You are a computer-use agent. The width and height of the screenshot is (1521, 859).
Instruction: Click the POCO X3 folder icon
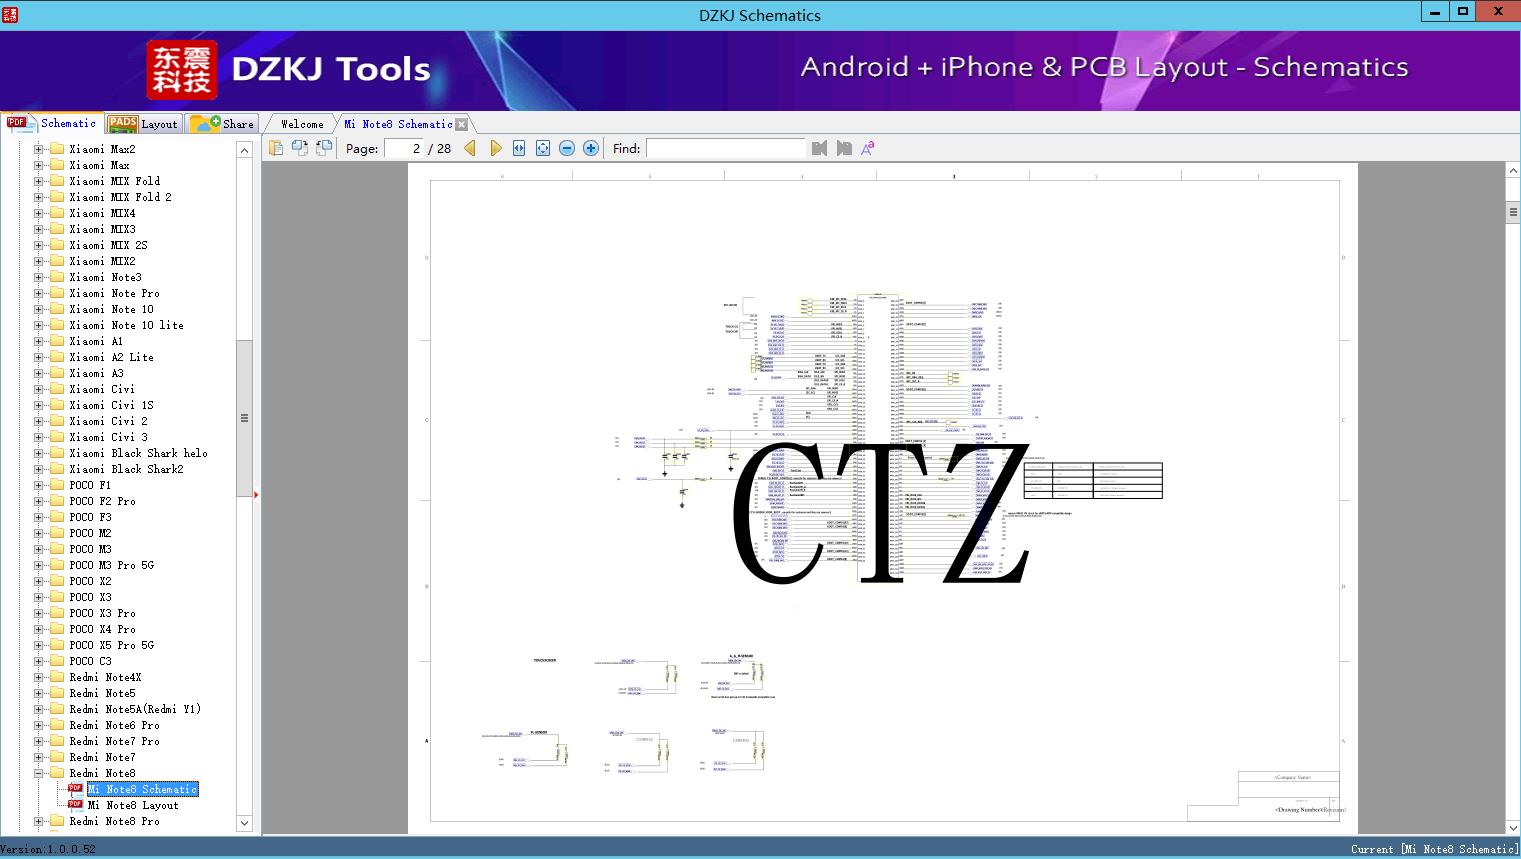(x=57, y=597)
